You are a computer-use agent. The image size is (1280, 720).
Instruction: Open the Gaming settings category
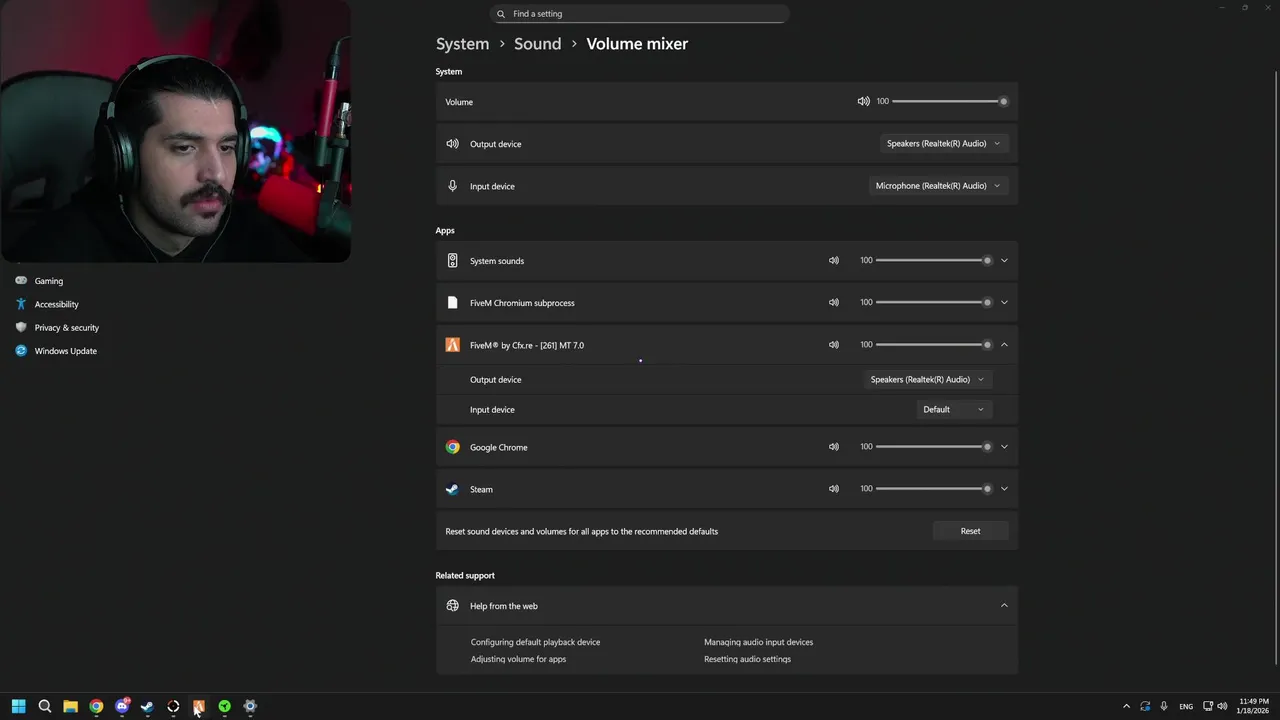point(48,281)
